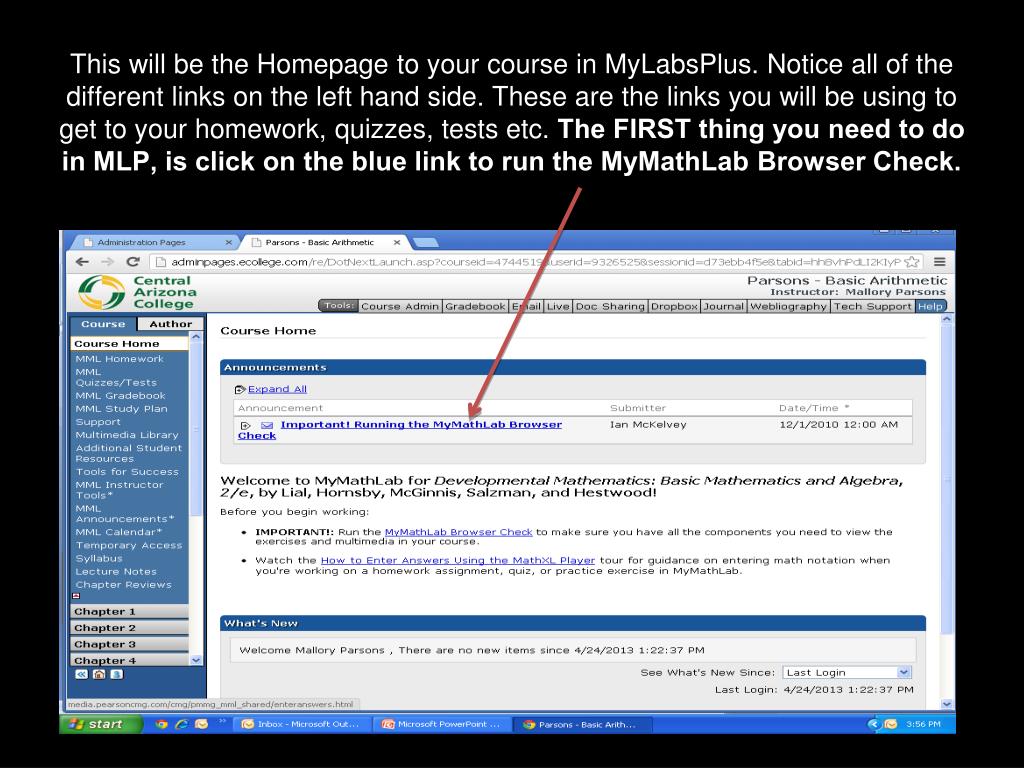Click the sidebar scroll down arrow
This screenshot has height=768, width=1024.
196,660
